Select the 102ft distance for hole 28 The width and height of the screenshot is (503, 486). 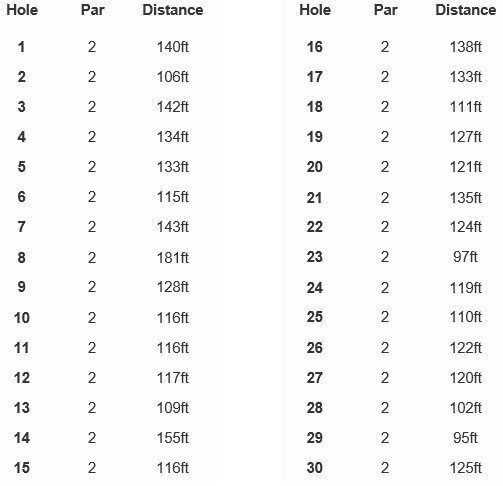(466, 408)
